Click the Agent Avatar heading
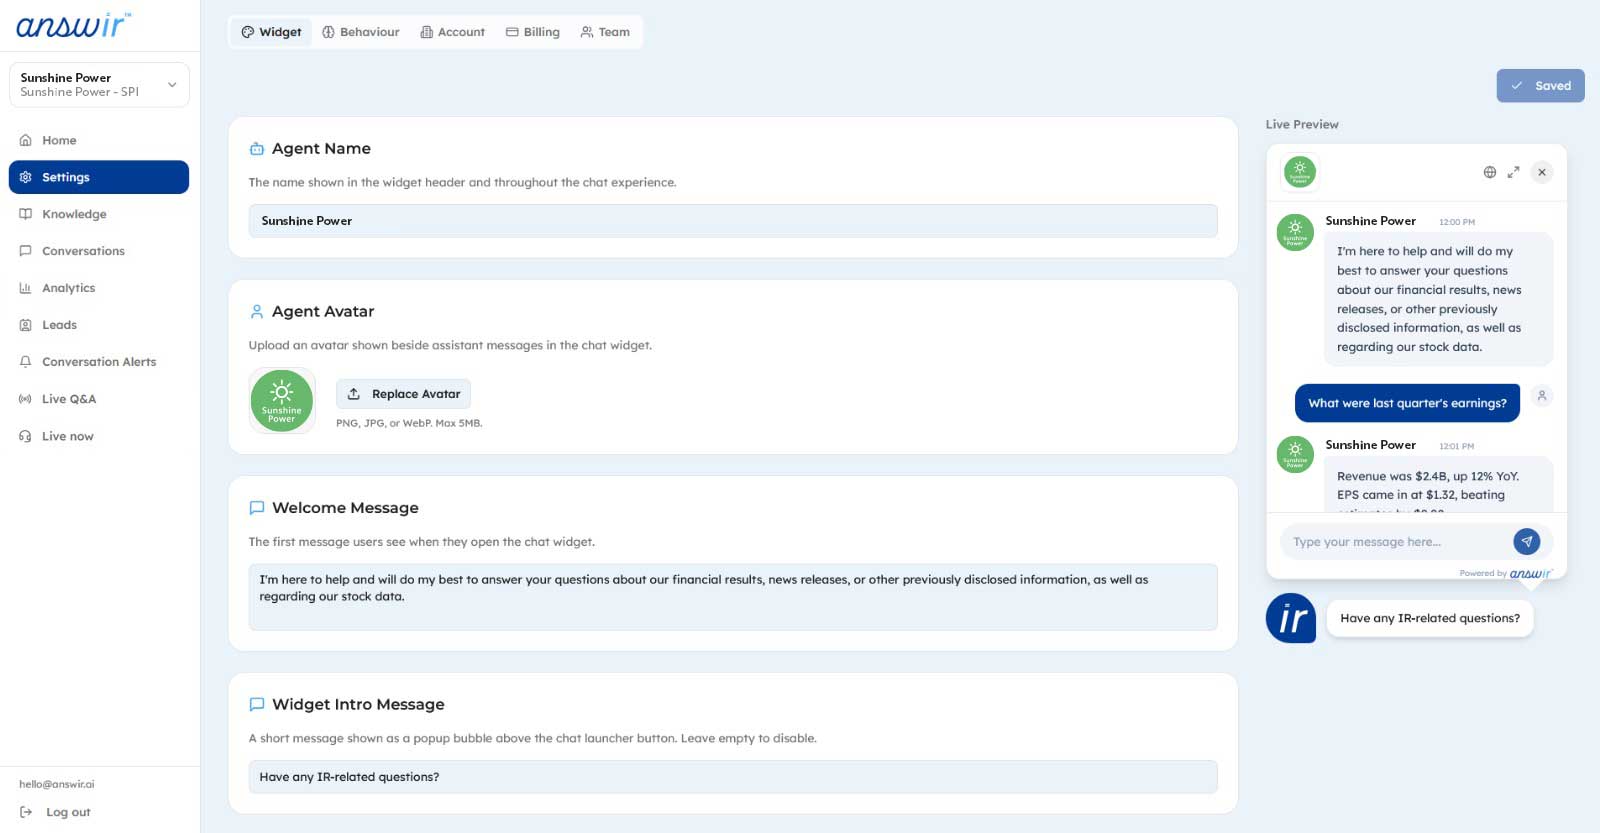This screenshot has width=1600, height=833. tap(323, 312)
